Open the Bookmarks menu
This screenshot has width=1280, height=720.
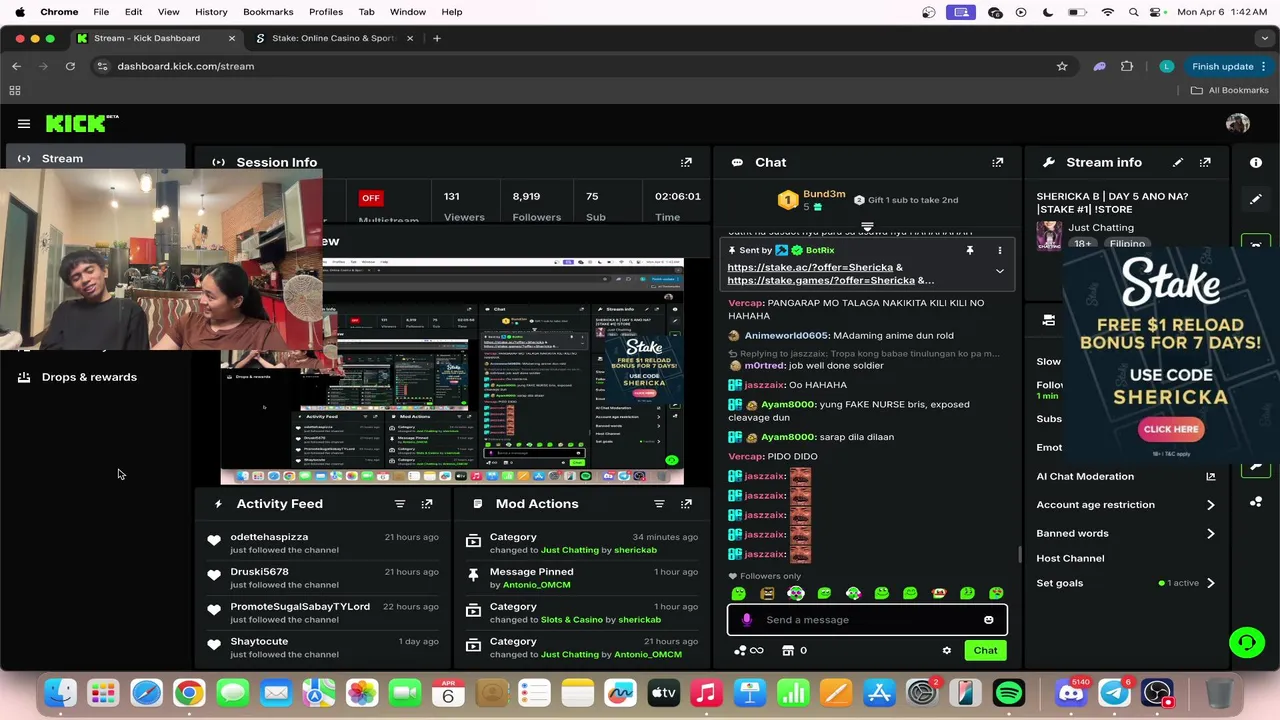(268, 12)
